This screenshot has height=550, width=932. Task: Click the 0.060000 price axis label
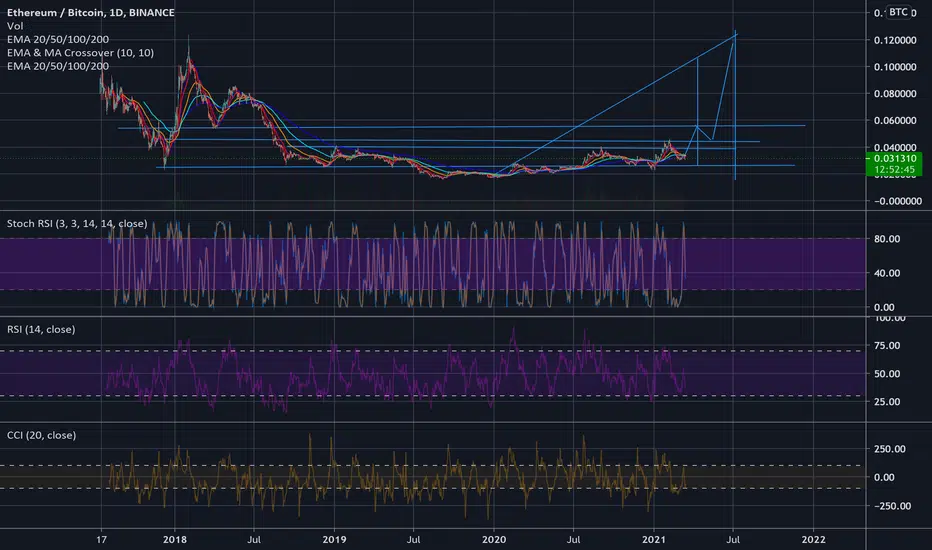click(895, 121)
